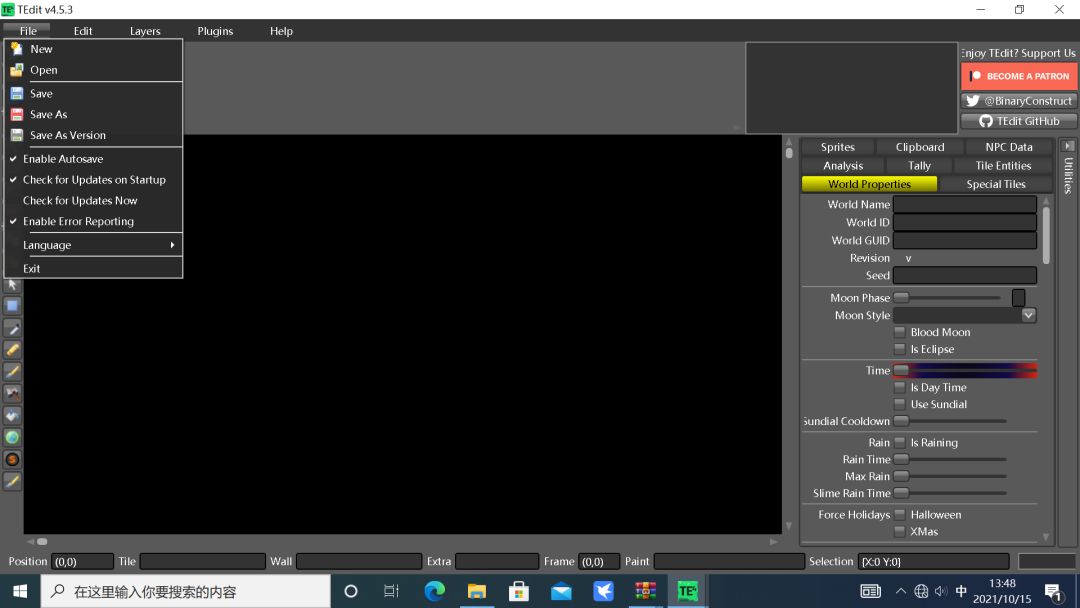Expand the Utilities side panel arrow
The height and width of the screenshot is (608, 1080).
click(x=1068, y=146)
